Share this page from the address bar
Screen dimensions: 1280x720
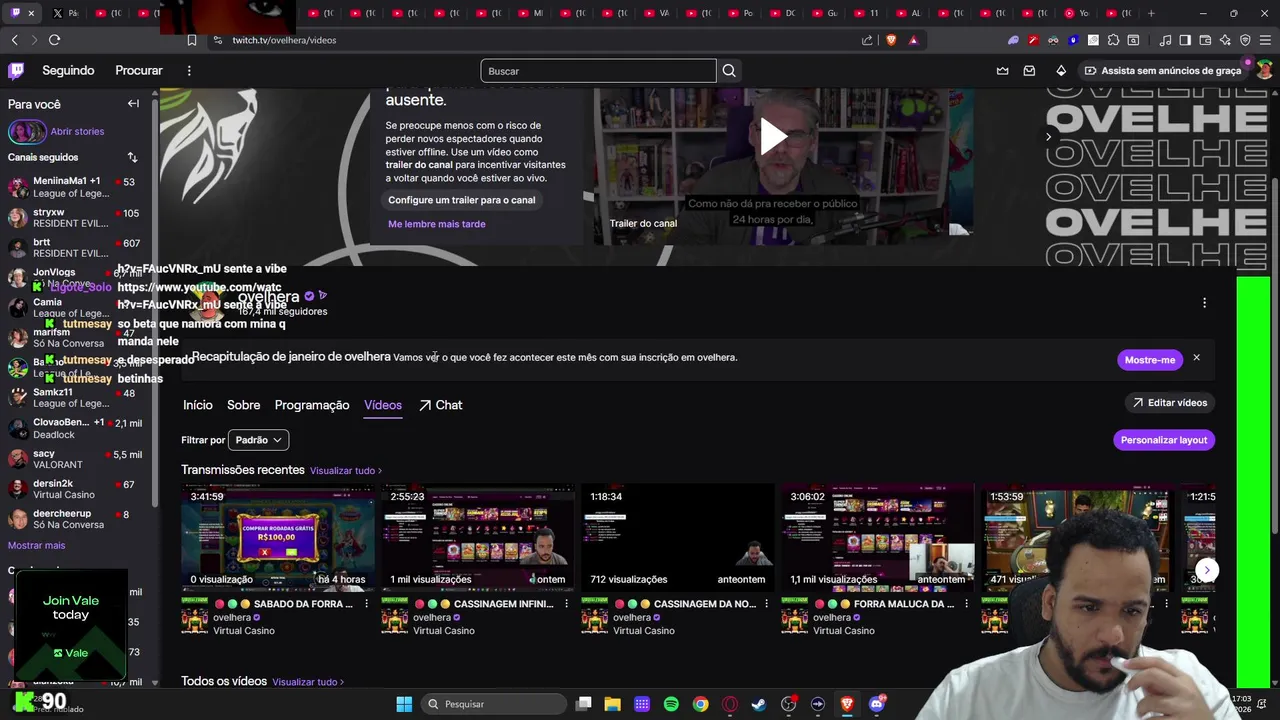coord(867,40)
